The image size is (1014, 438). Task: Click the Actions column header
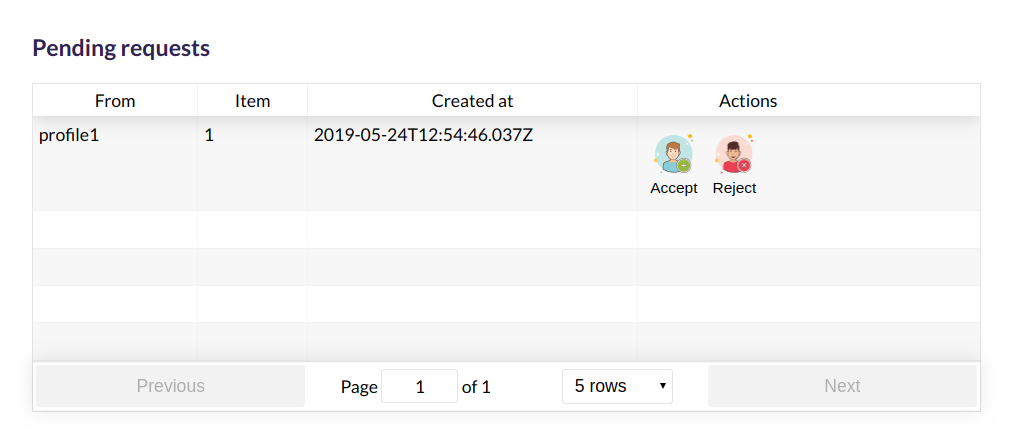(x=748, y=101)
